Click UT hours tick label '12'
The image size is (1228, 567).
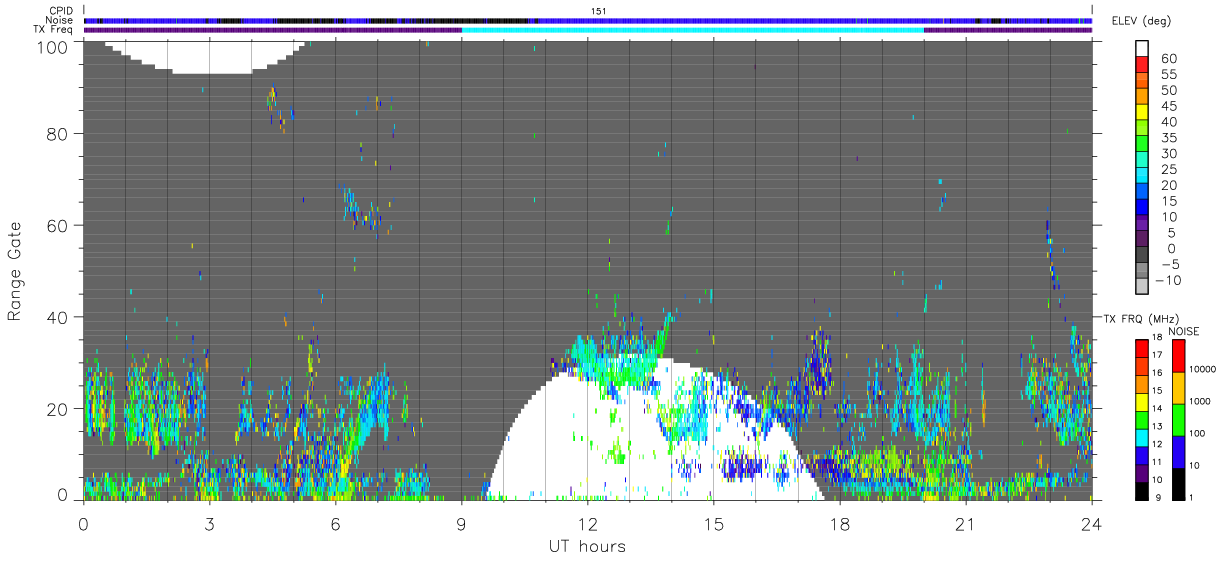pyautogui.click(x=588, y=523)
